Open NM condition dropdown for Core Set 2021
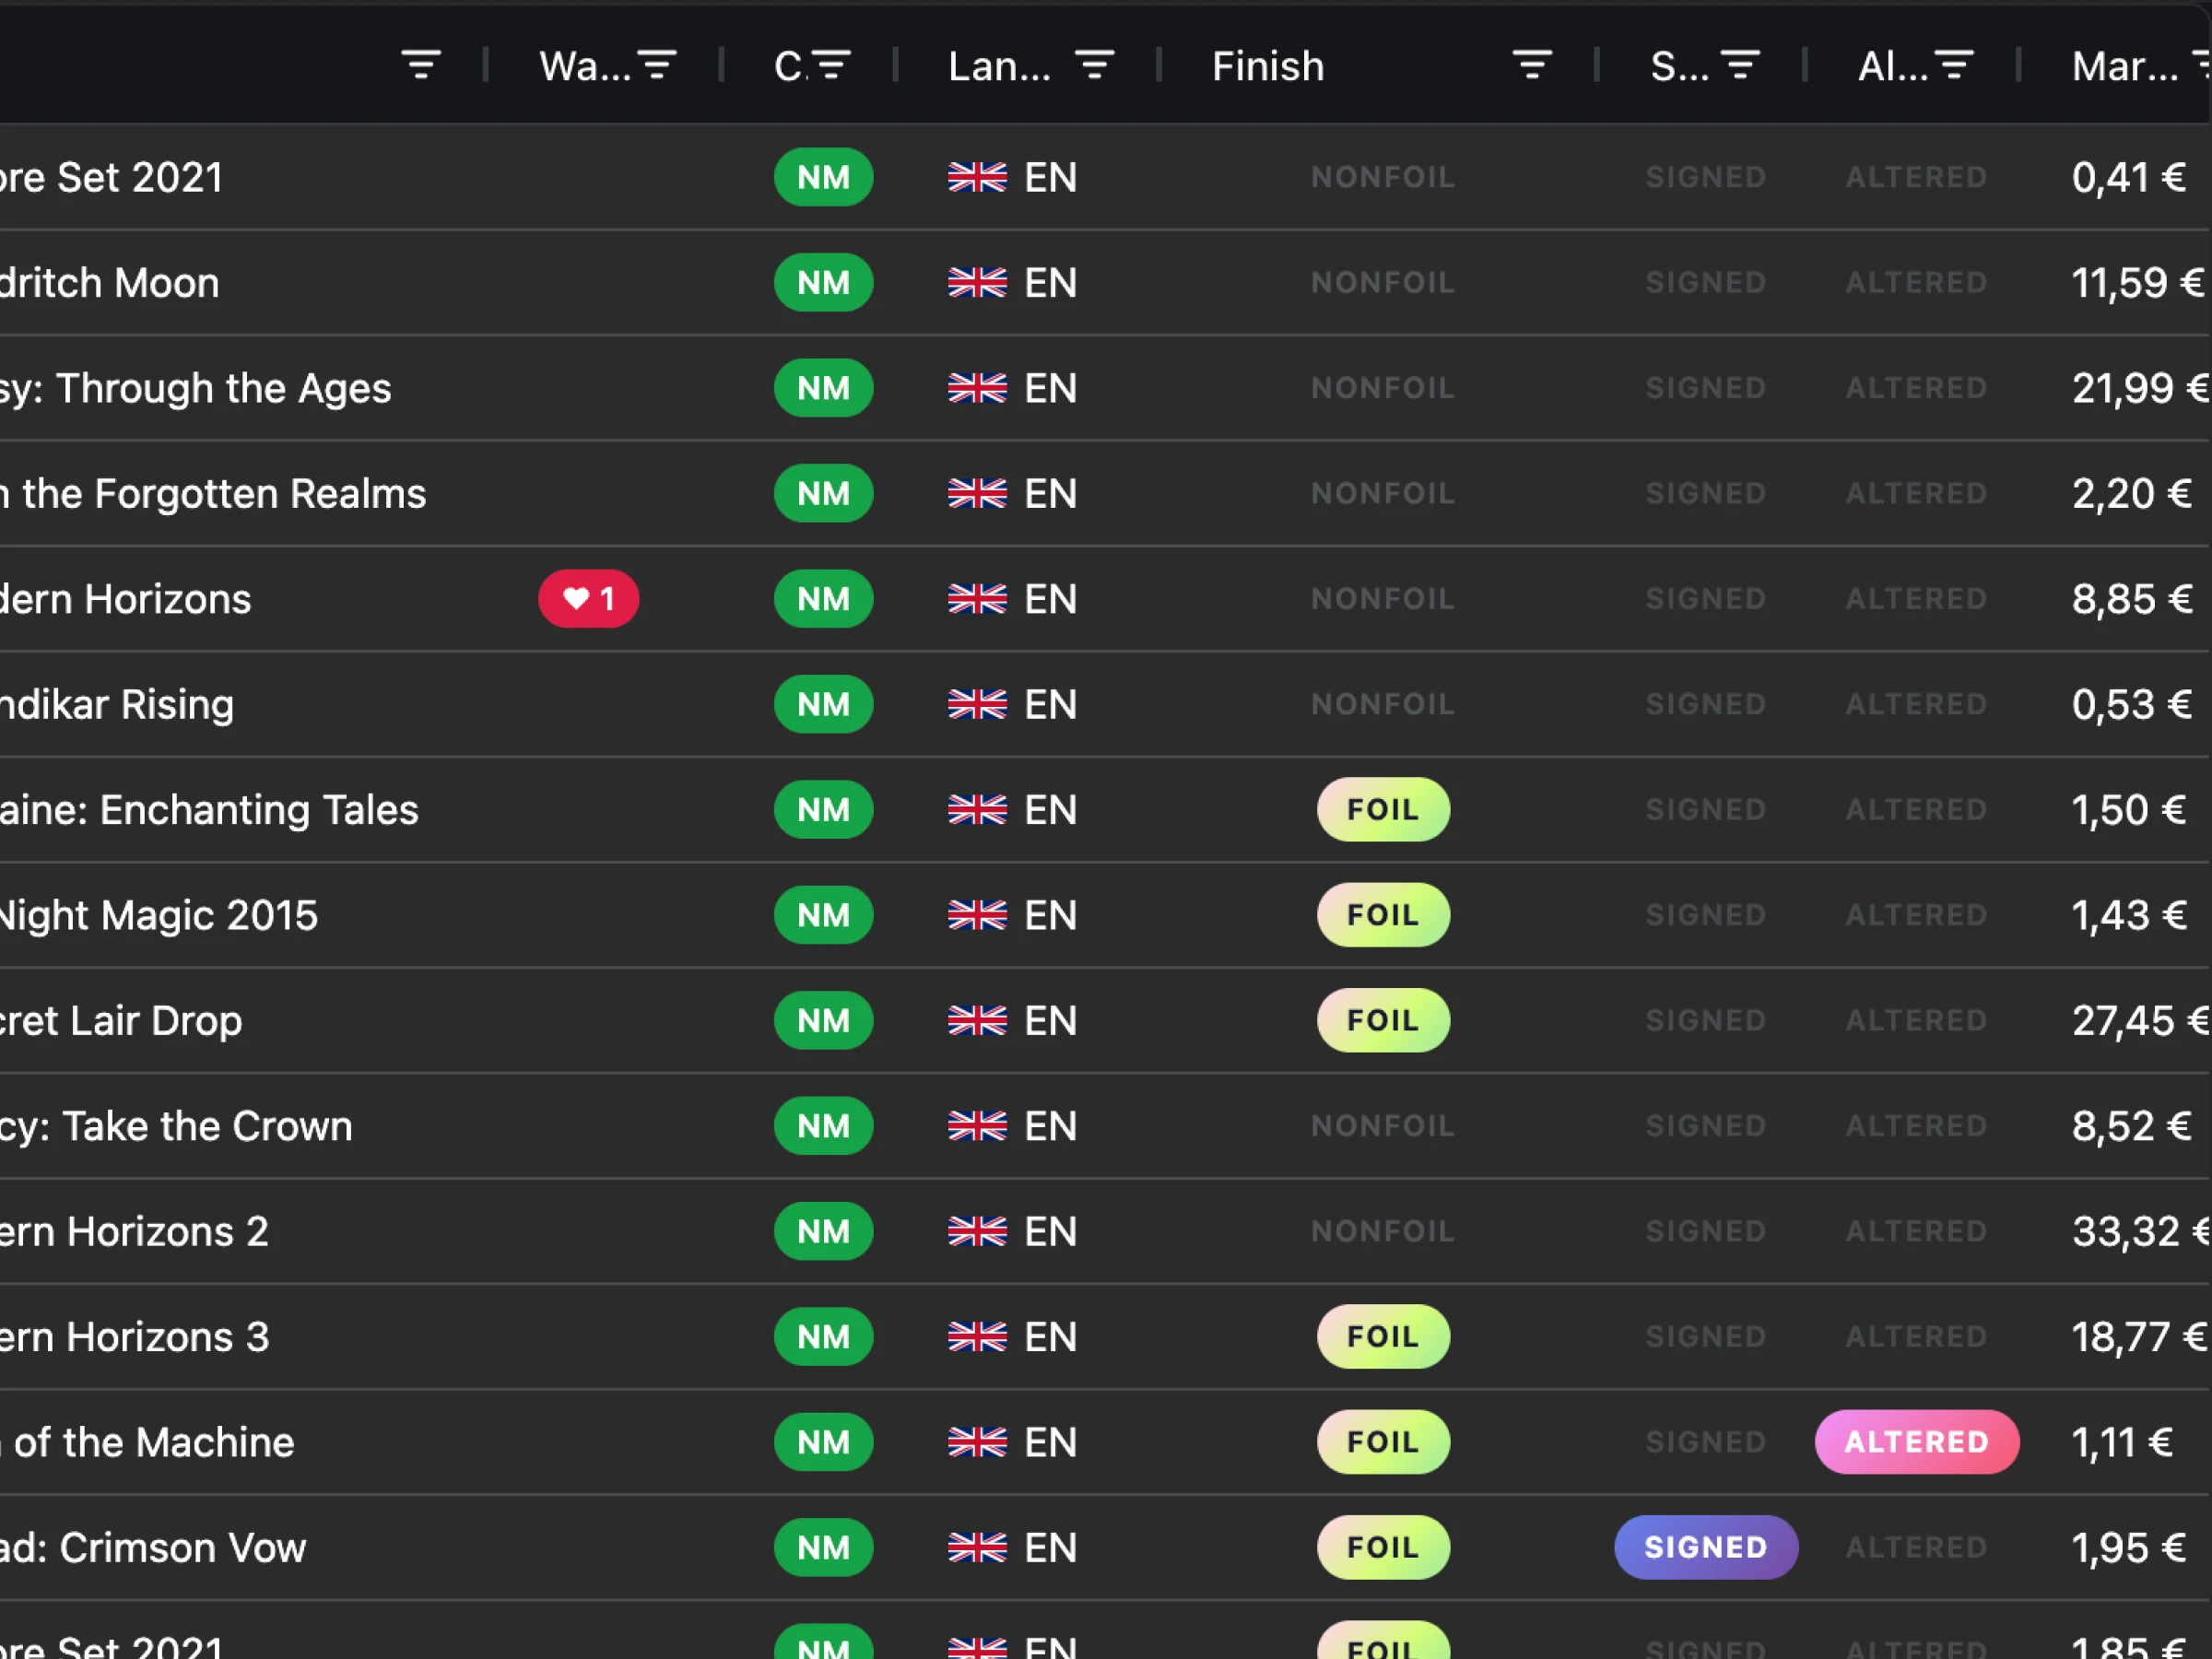 pos(823,177)
